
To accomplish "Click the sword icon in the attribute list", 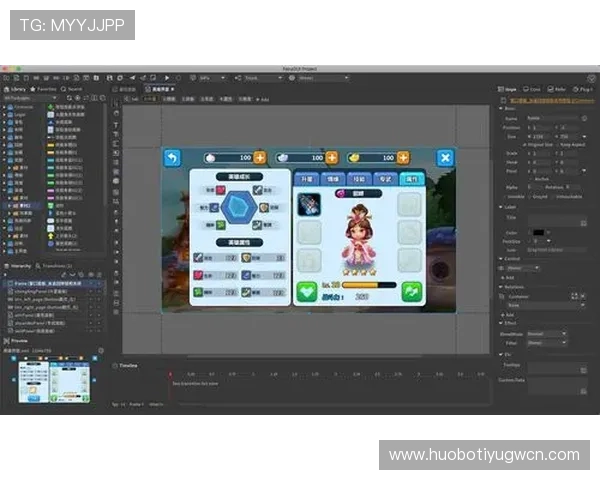I will coord(198,258).
